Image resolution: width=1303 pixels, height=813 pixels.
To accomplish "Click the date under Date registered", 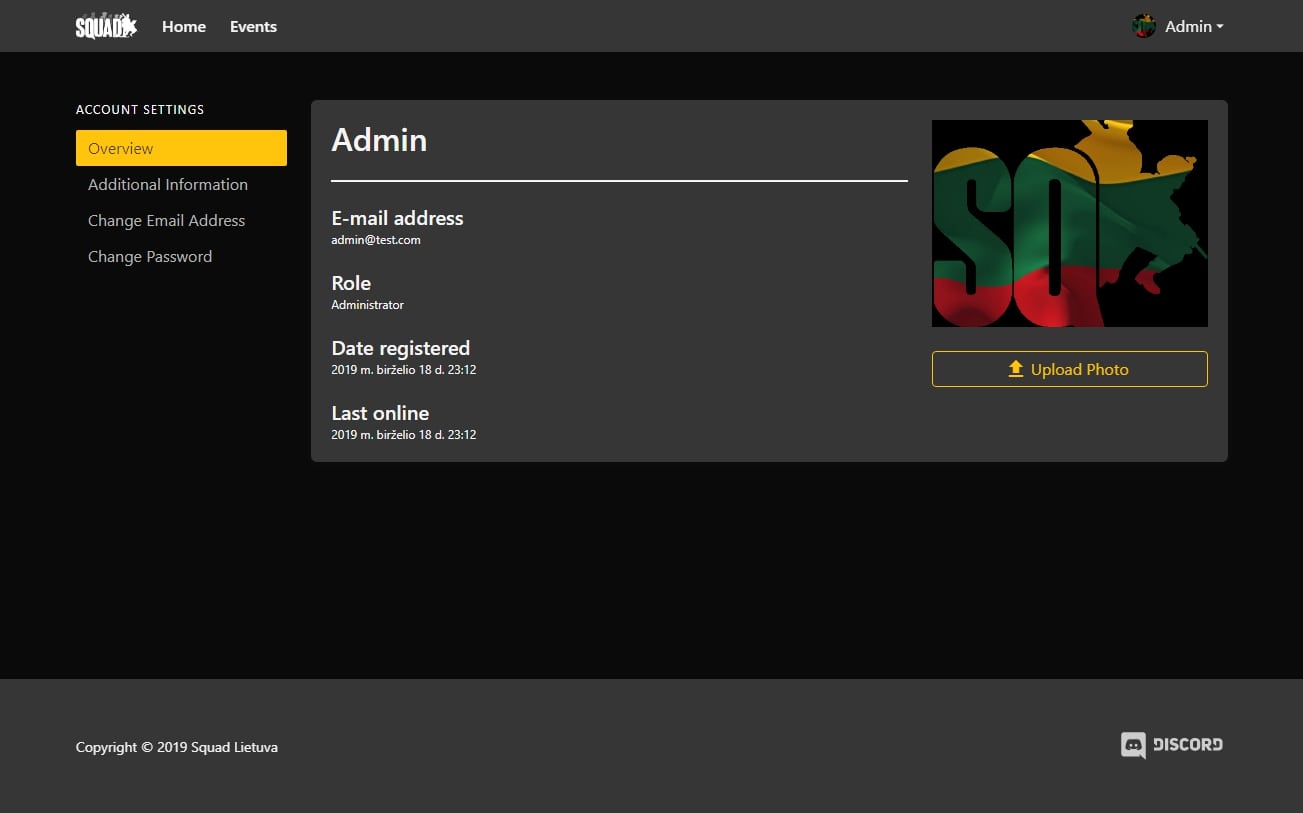I will click(x=404, y=370).
